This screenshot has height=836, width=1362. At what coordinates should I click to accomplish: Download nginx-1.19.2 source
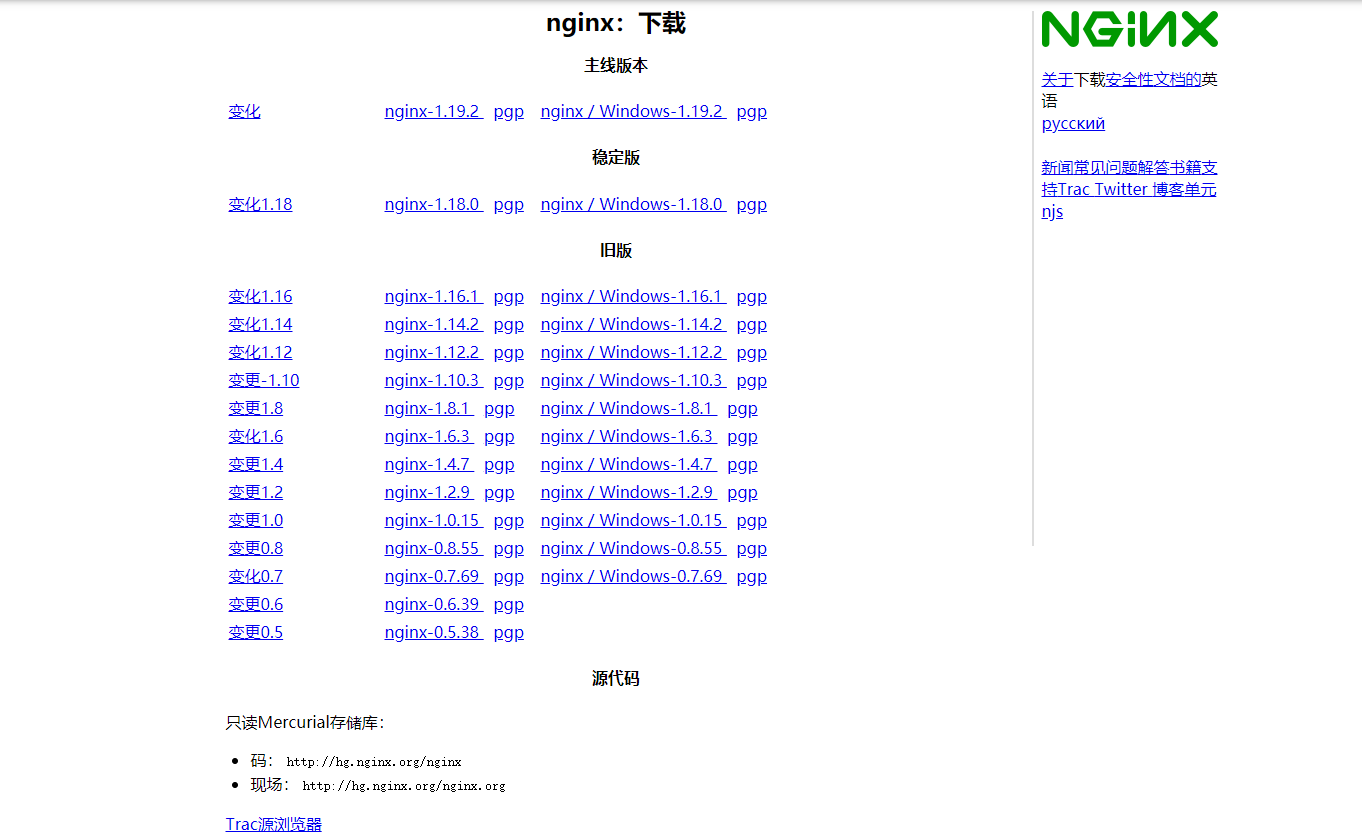[x=433, y=111]
